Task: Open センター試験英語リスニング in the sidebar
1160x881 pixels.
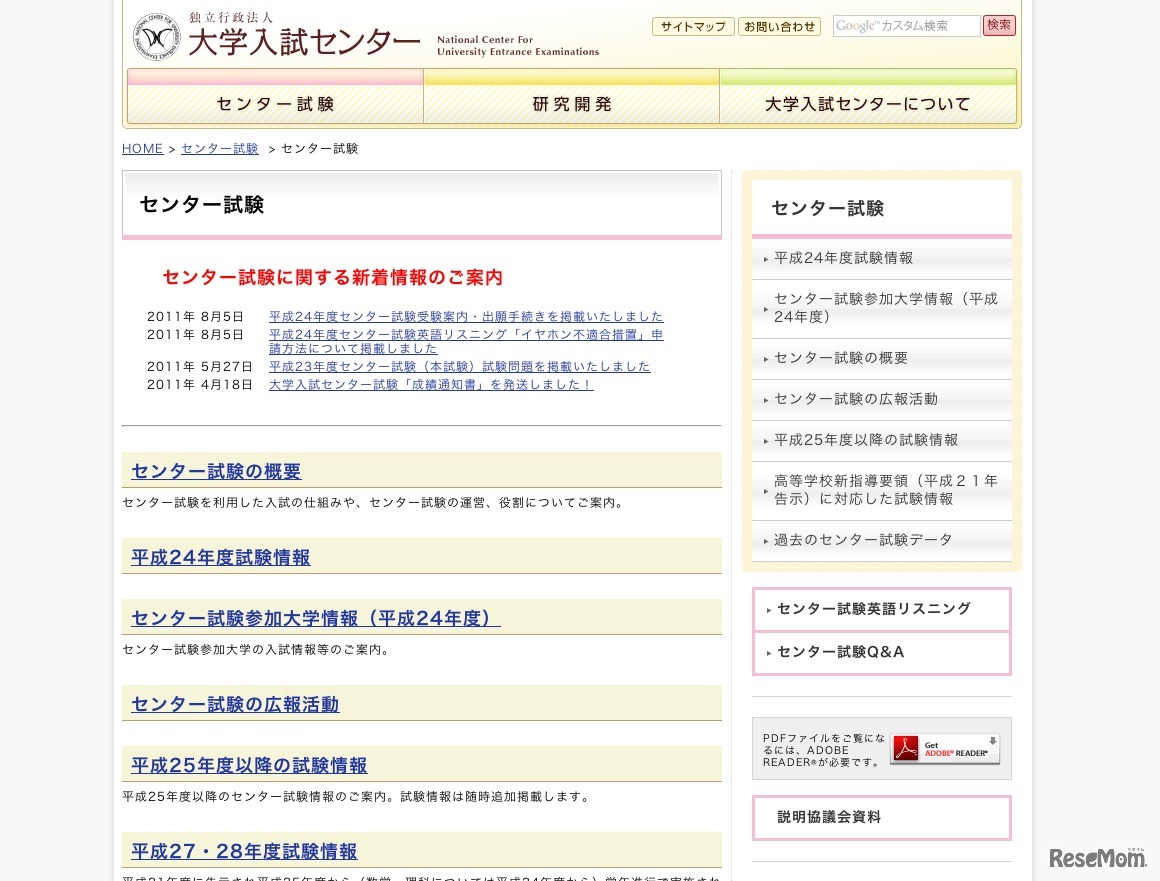Action: tap(872, 608)
